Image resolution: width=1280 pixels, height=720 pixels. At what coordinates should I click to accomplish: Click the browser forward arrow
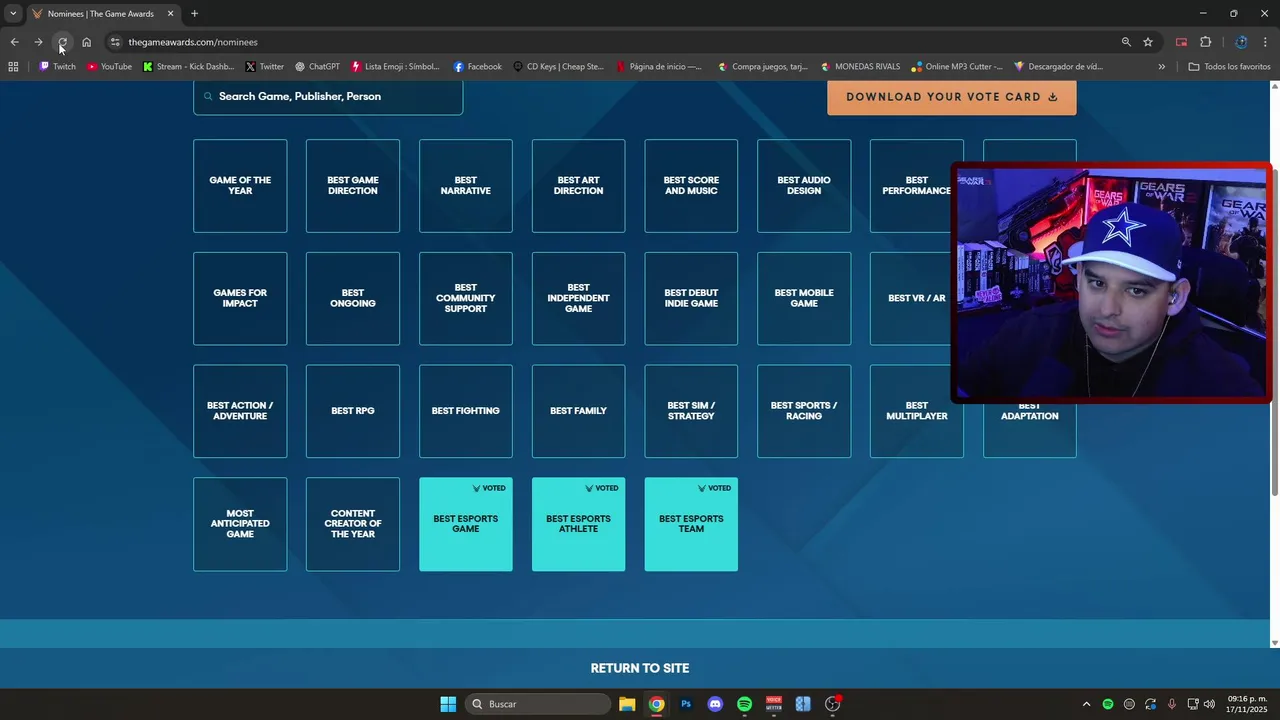38,42
